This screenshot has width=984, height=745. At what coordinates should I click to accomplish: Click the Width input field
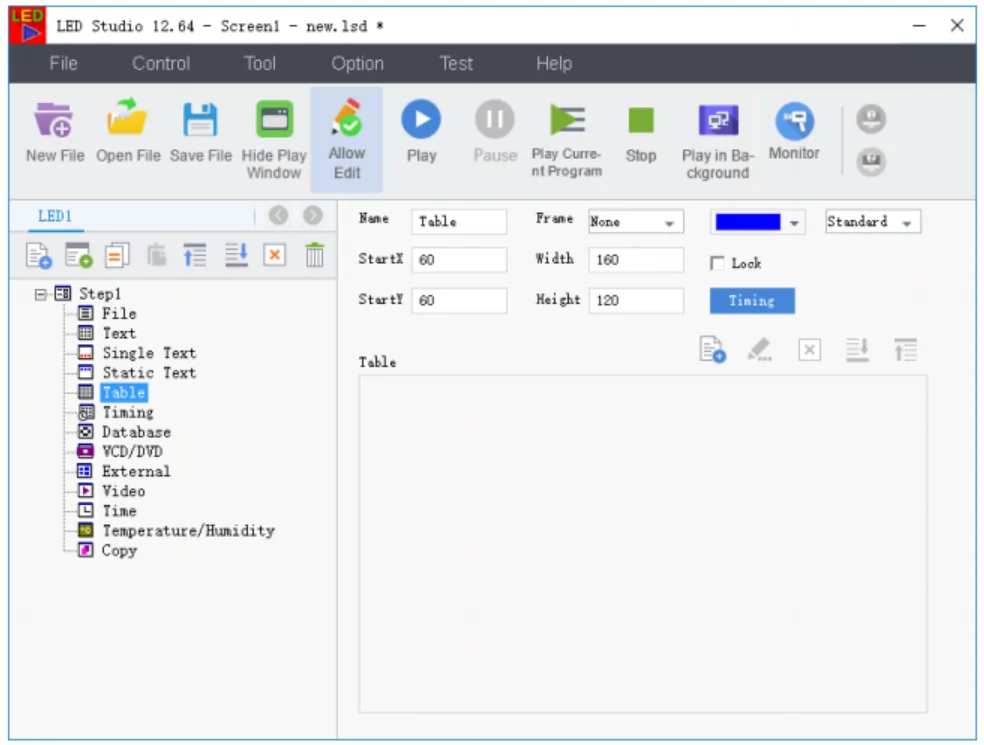[636, 260]
